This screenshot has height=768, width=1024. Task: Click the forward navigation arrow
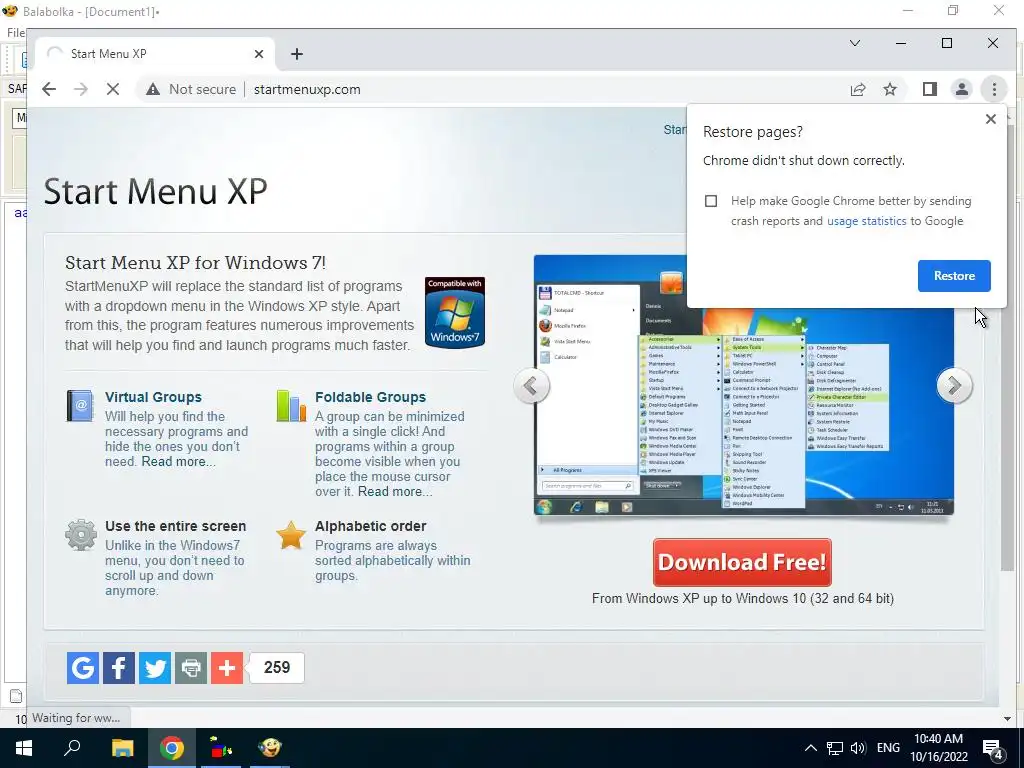(81, 89)
